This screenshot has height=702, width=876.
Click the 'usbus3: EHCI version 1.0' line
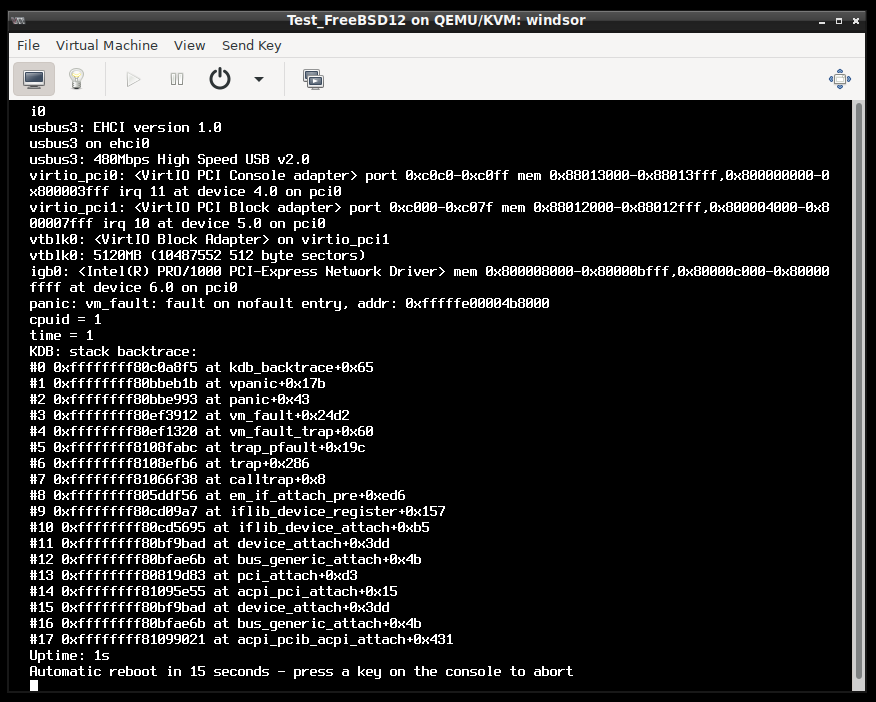coord(125,127)
